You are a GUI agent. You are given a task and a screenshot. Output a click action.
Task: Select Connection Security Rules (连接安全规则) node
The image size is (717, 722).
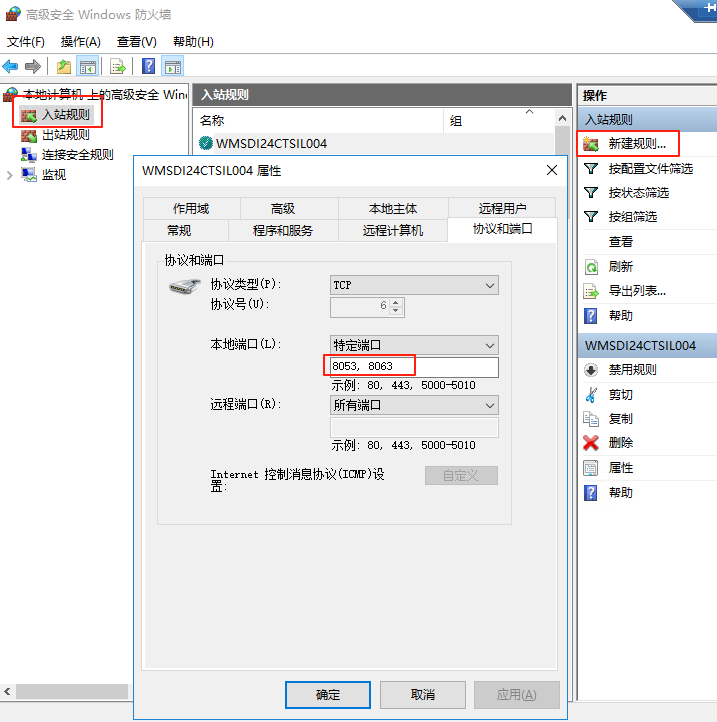point(77,155)
